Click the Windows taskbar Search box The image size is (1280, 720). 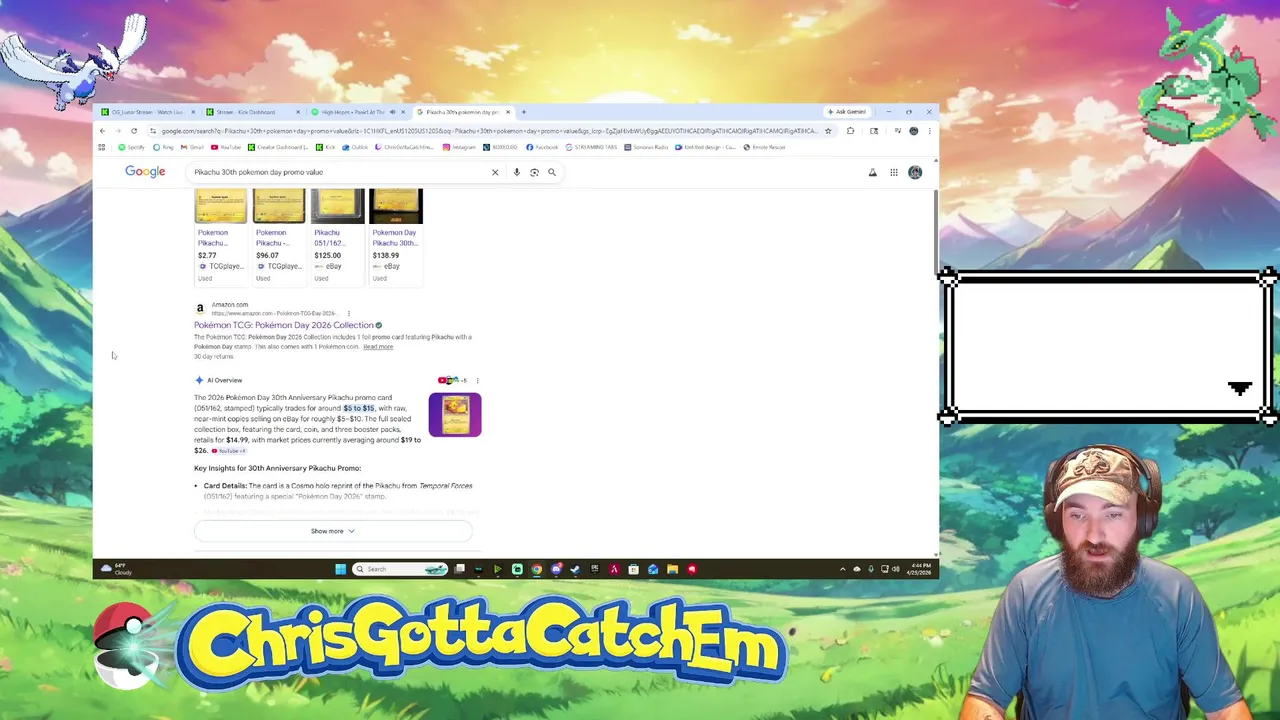tap(399, 569)
